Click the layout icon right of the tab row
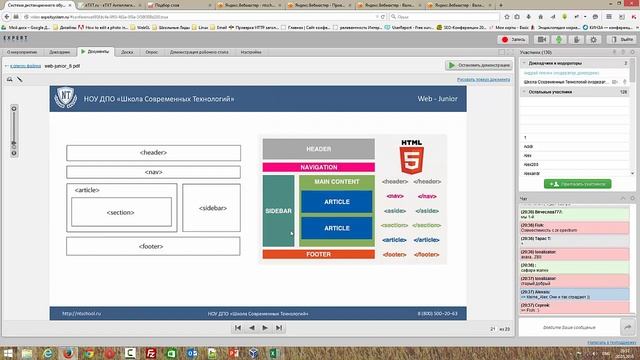 coord(502,52)
